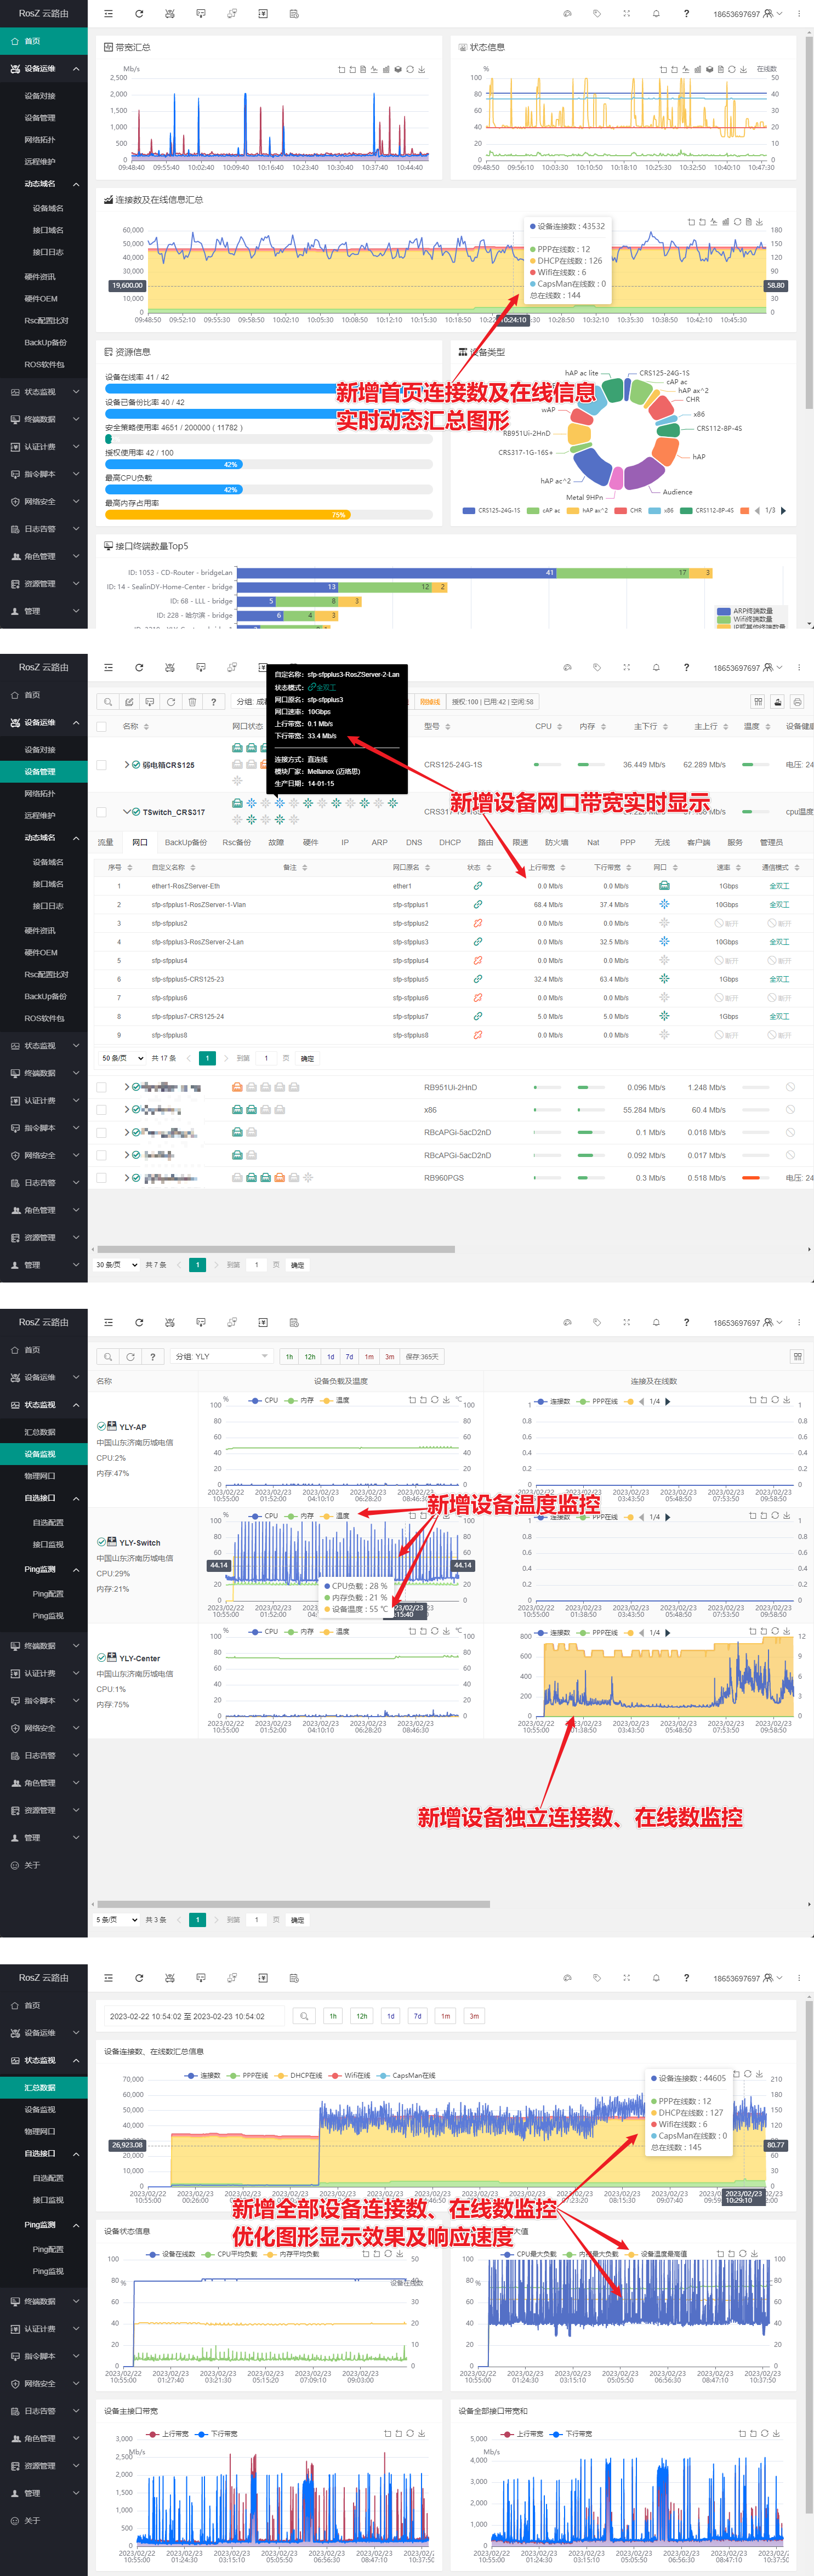Select 3m range in 汇总数据 toolbar
Screen dimensions: 814x2576
(x=474, y=2016)
